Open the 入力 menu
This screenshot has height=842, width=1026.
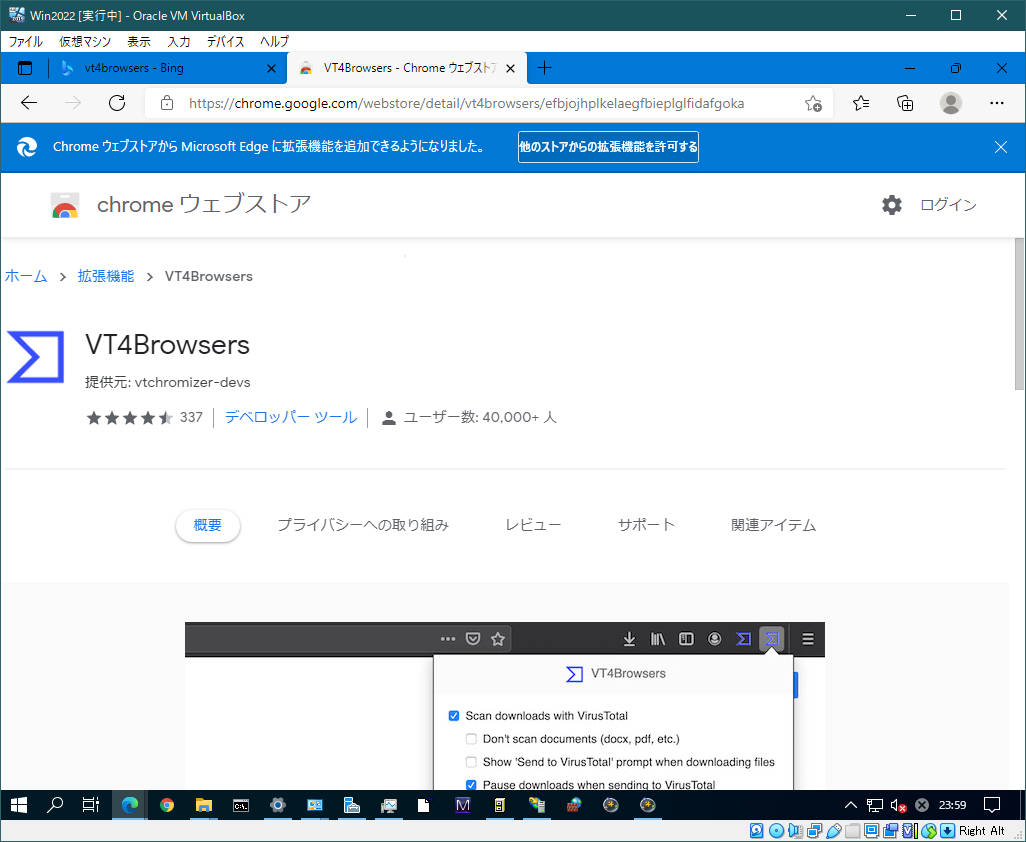[x=179, y=42]
